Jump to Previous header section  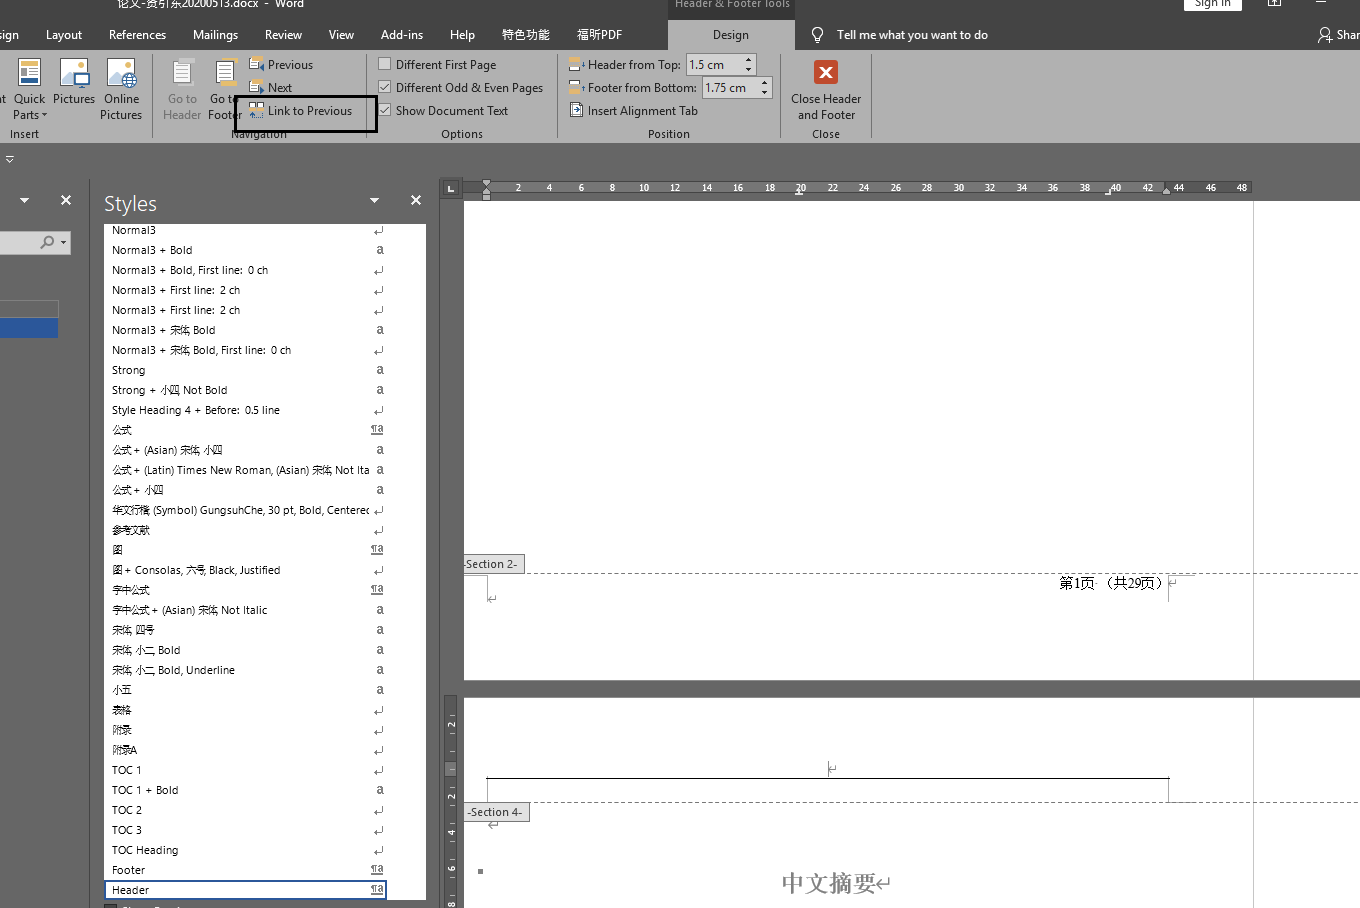click(x=281, y=64)
